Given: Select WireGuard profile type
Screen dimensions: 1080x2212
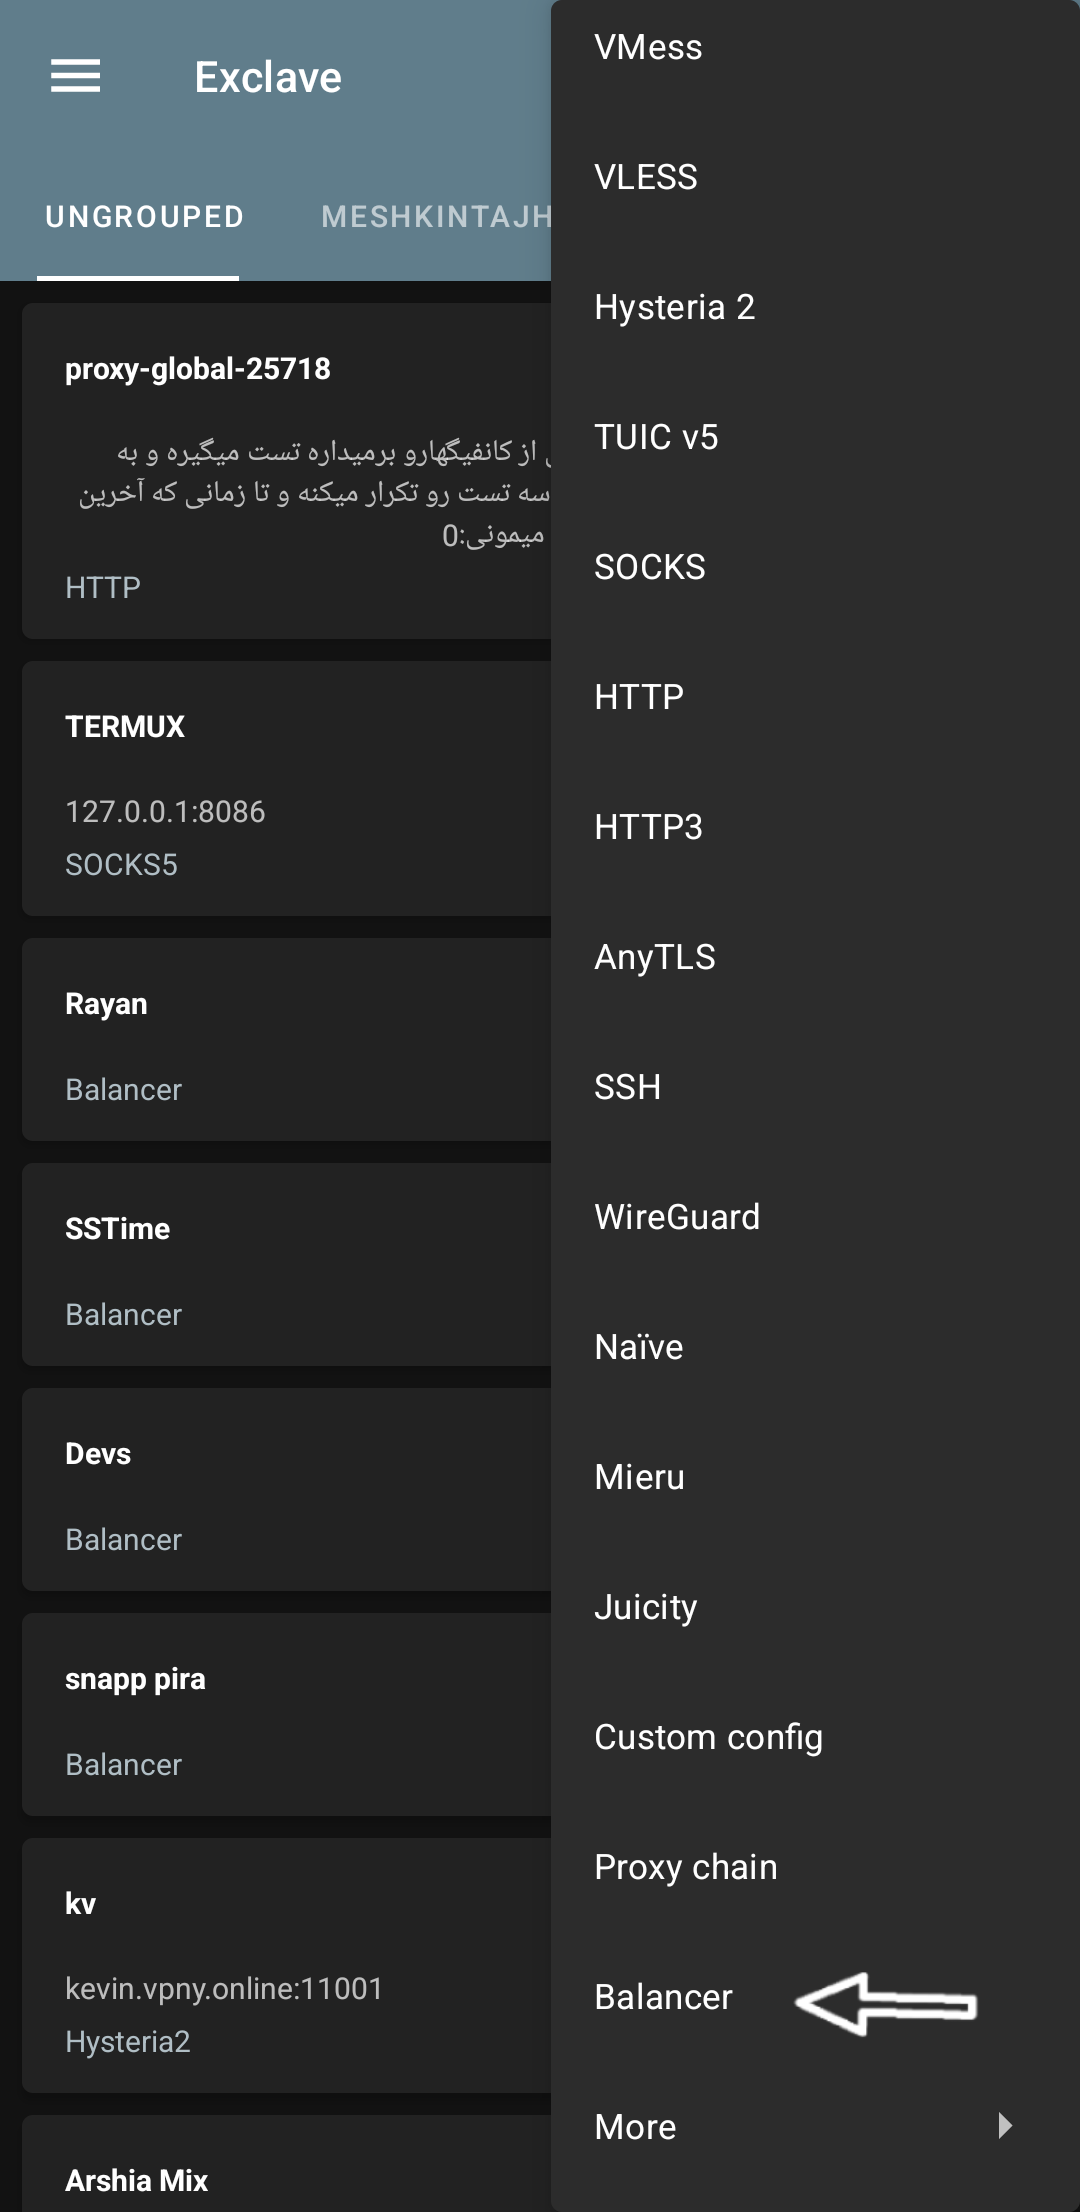Looking at the screenshot, I should (677, 1218).
